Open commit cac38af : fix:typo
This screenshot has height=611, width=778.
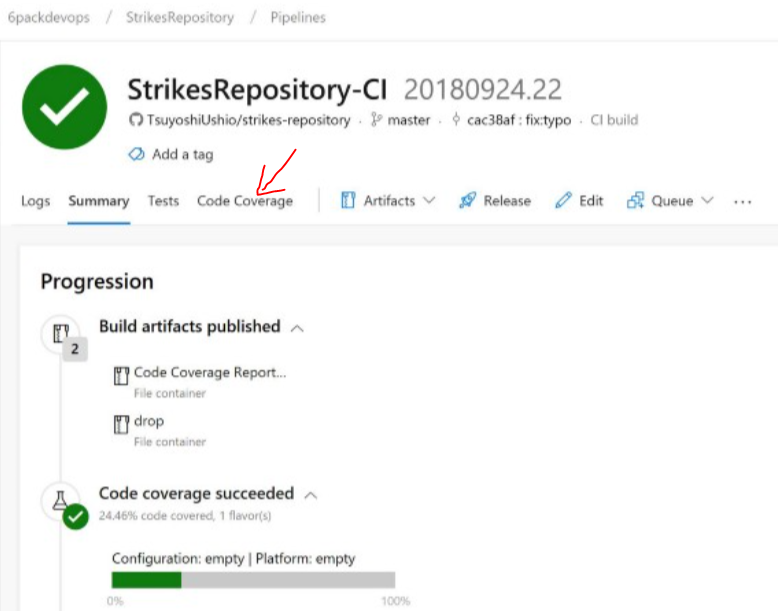point(519,120)
